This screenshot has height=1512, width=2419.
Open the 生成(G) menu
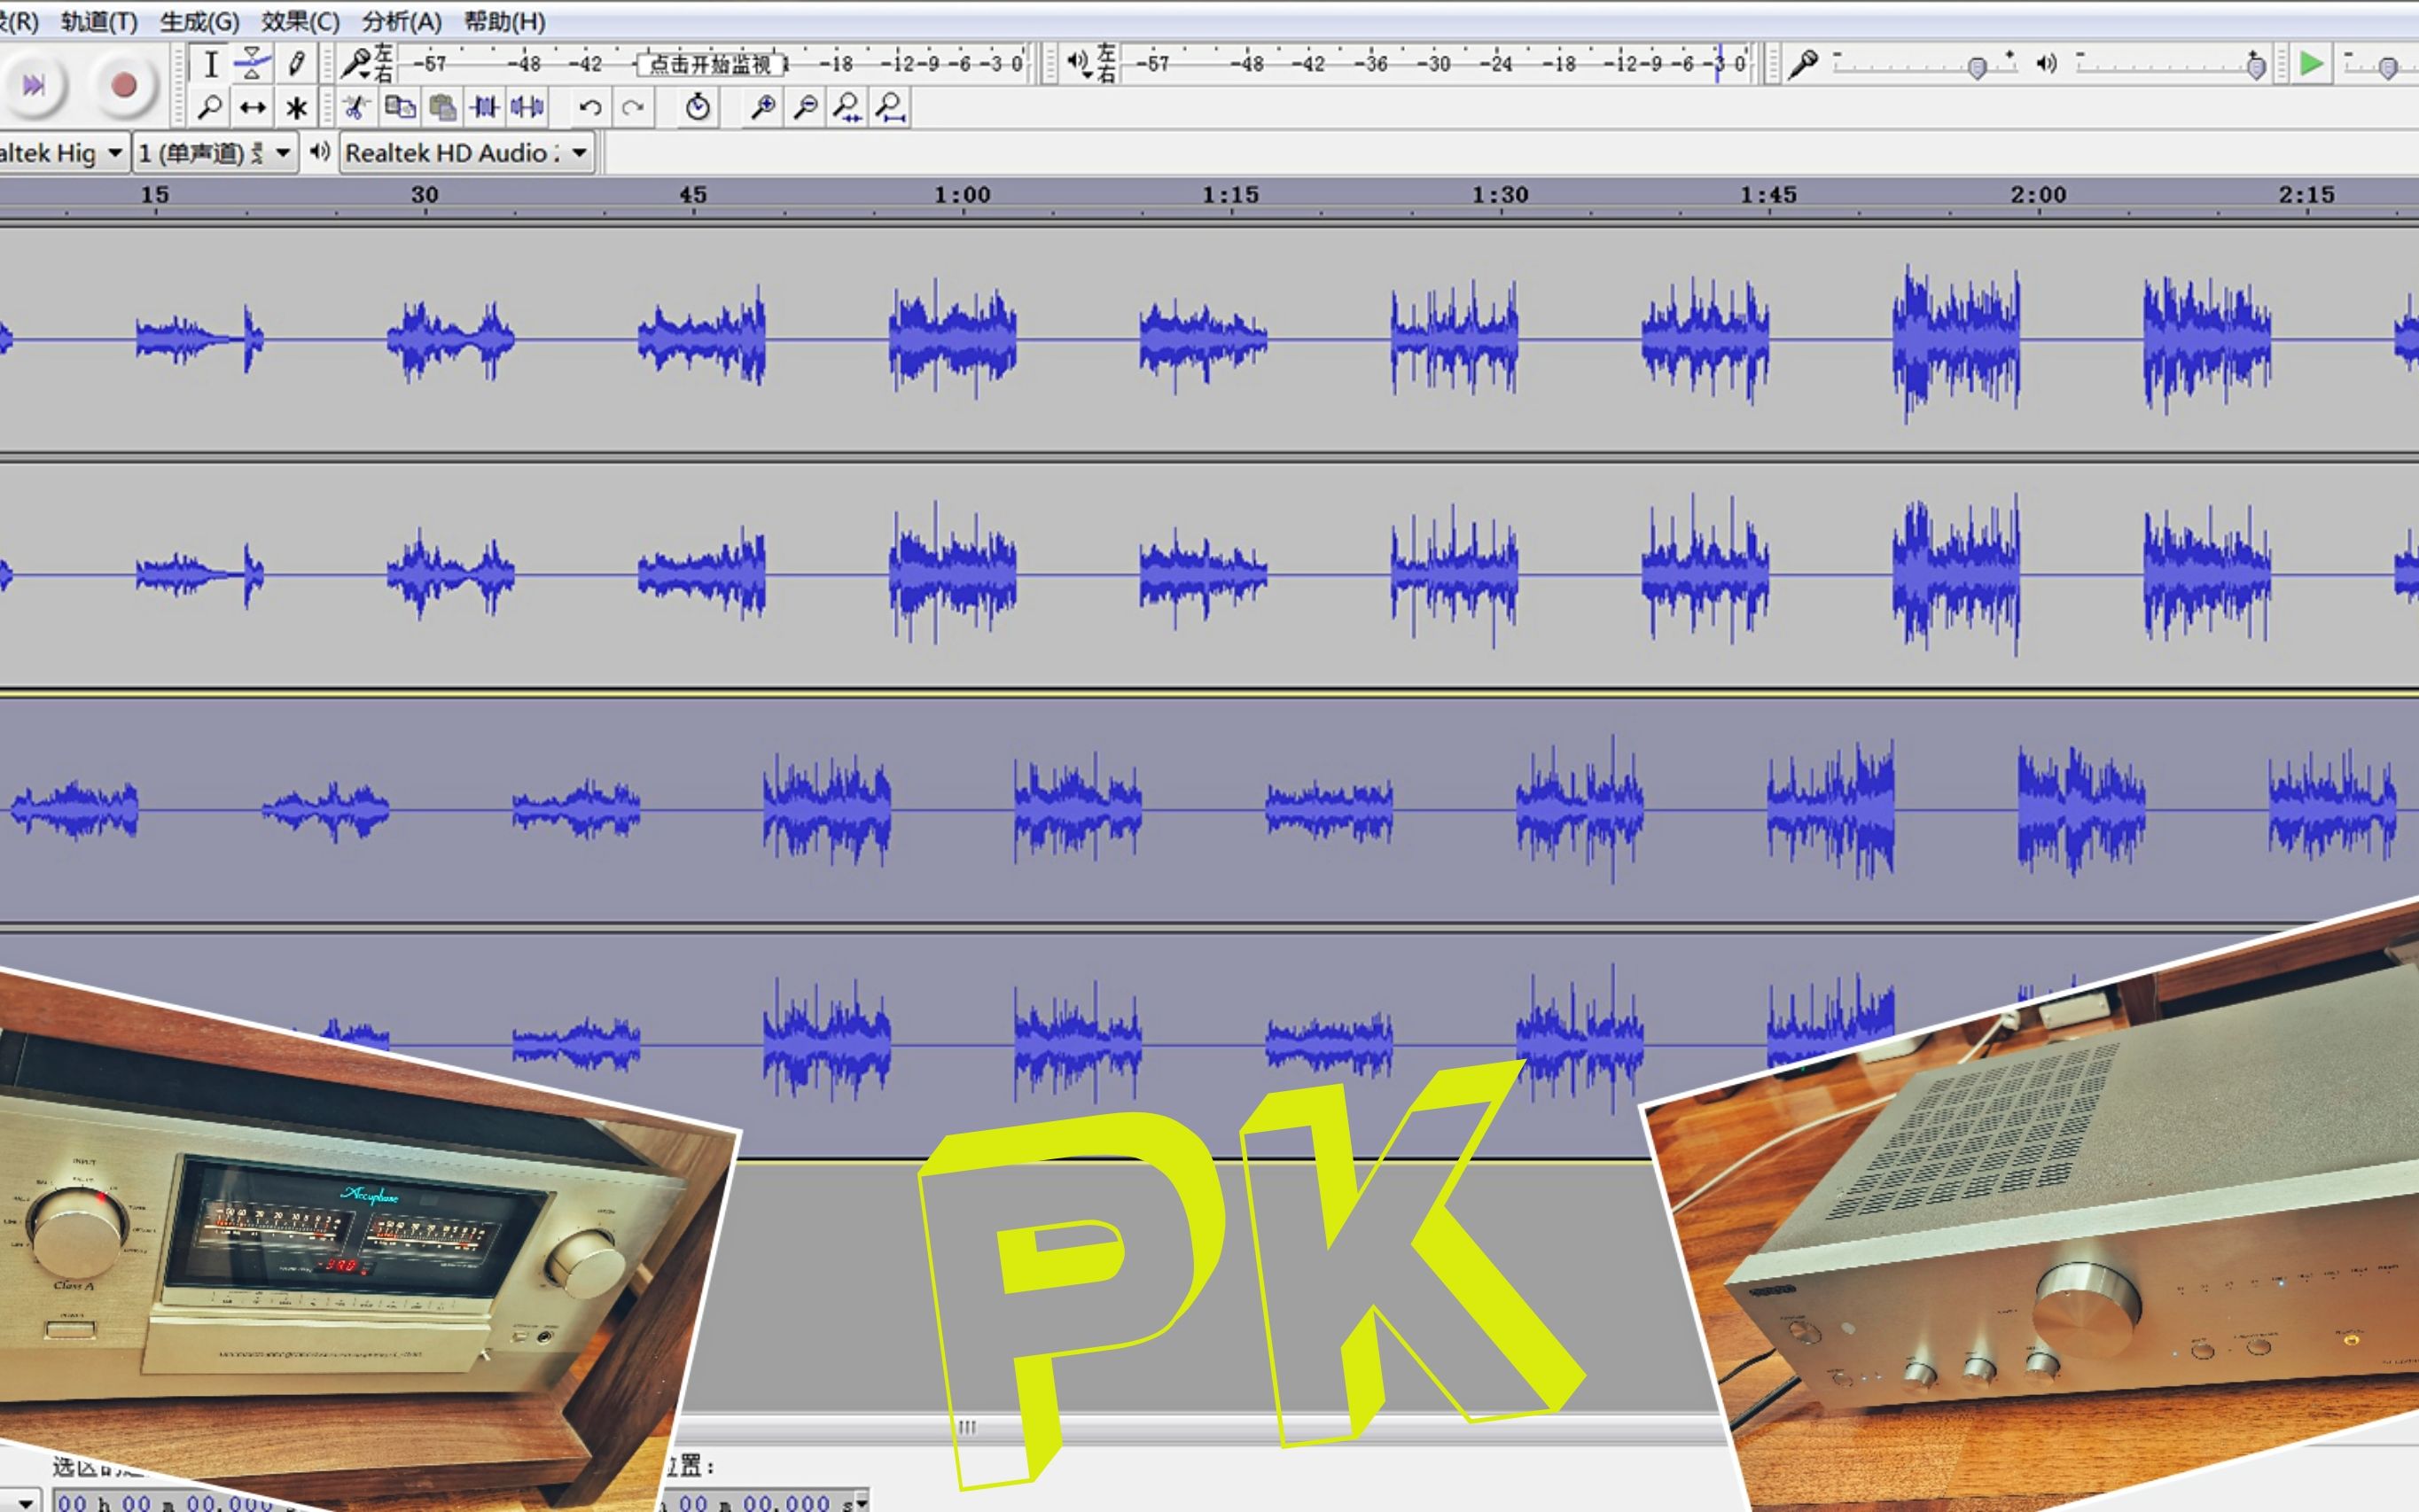click(x=199, y=21)
